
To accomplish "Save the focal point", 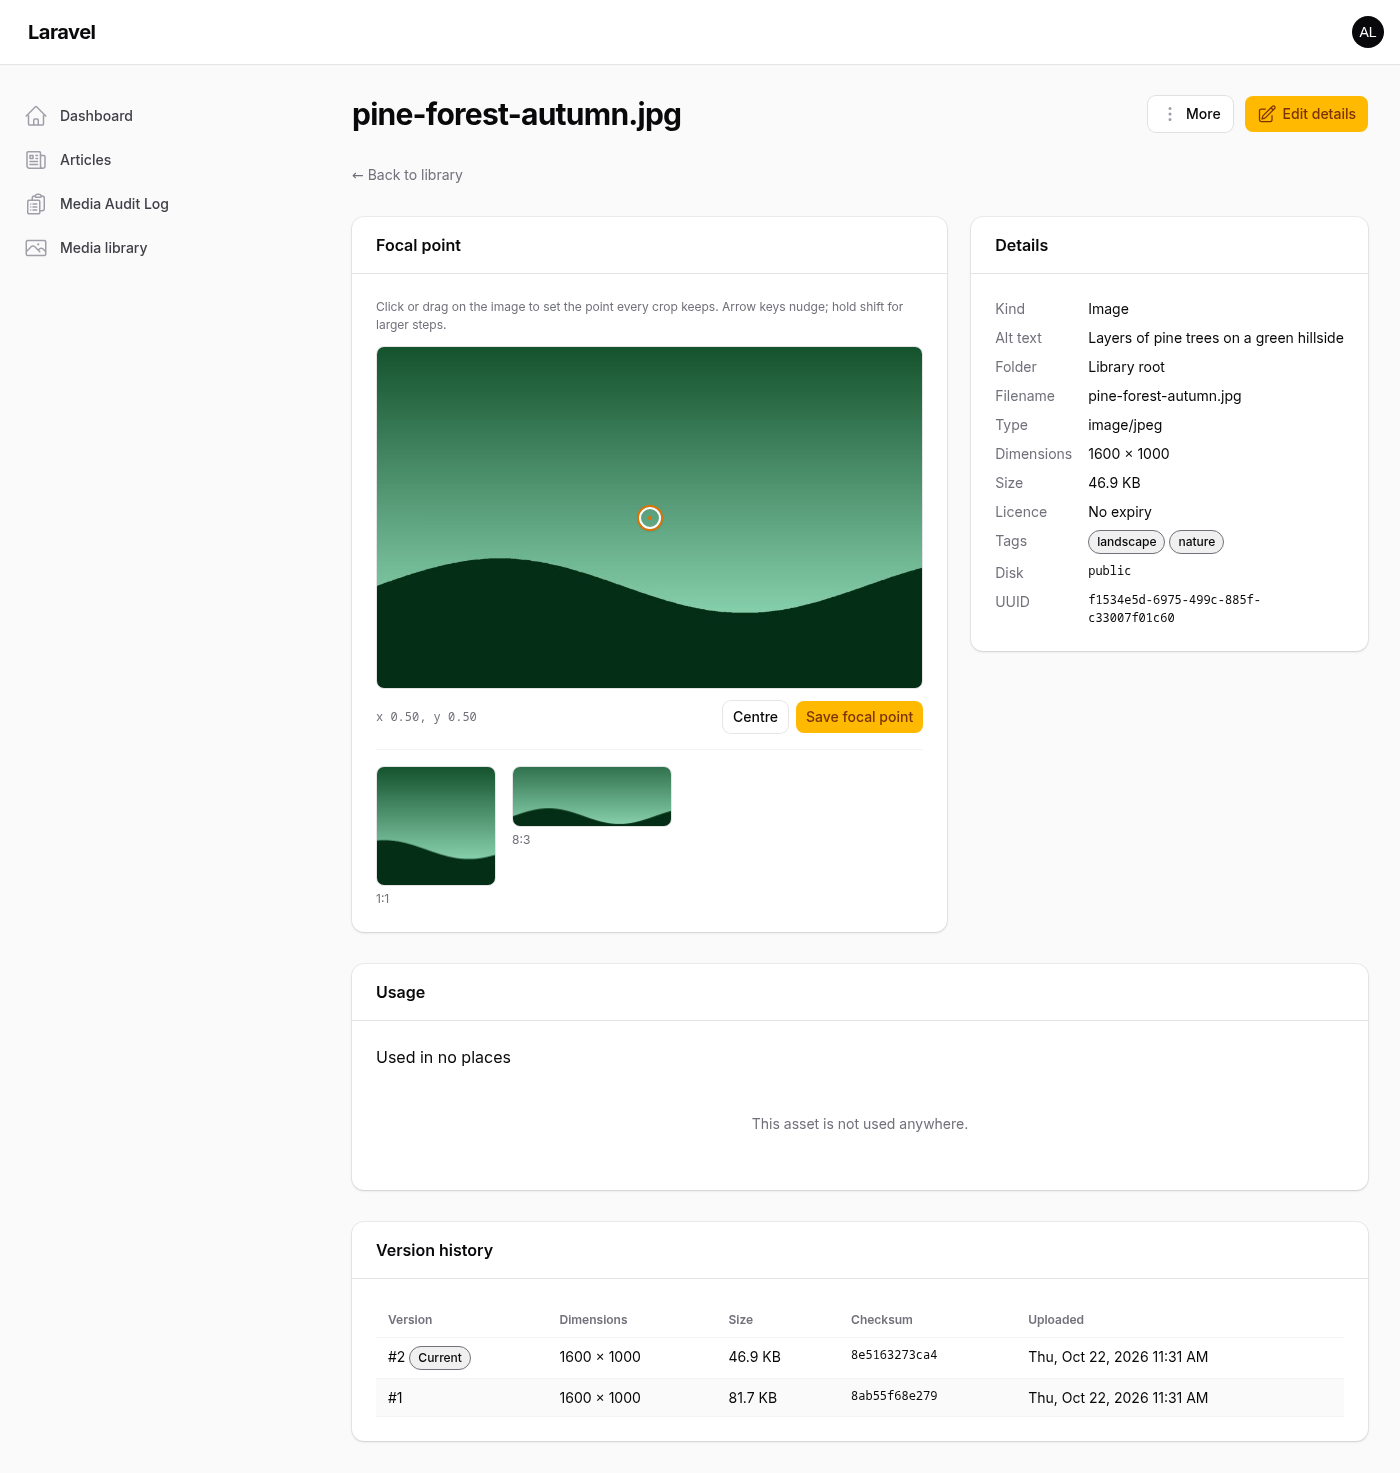I will (859, 717).
